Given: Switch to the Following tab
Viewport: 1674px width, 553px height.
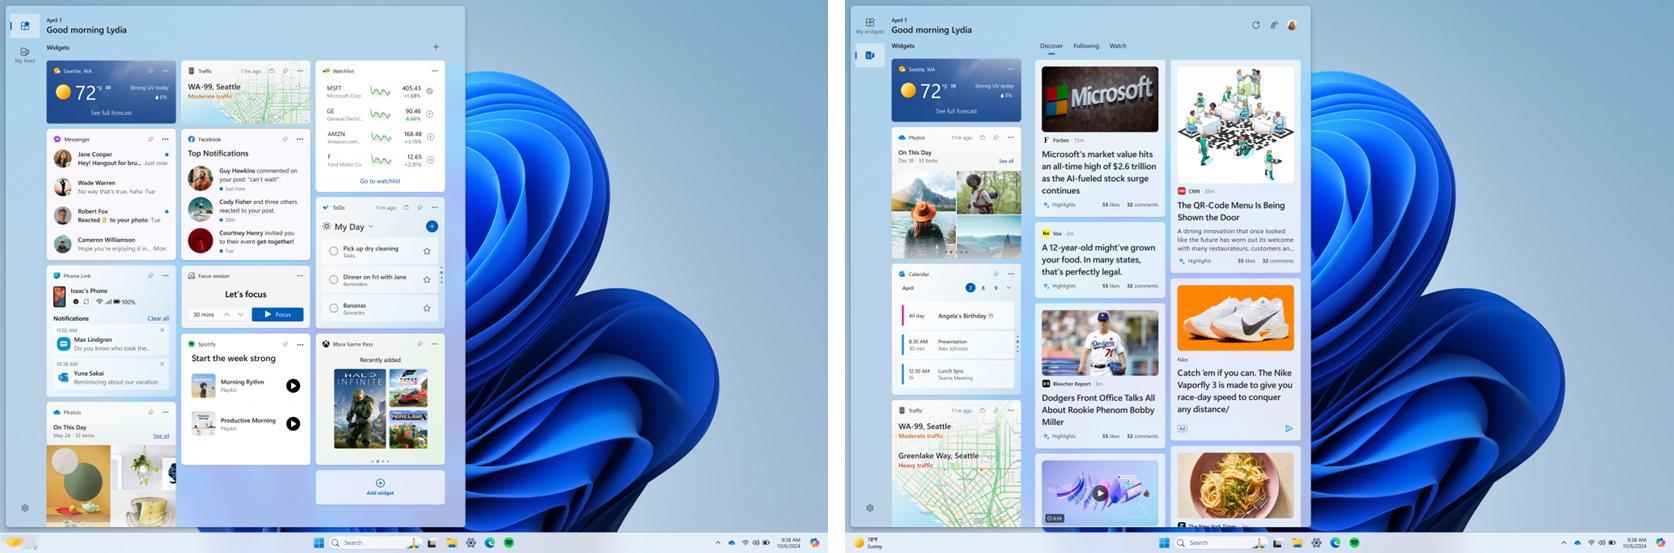Looking at the screenshot, I should (1086, 46).
